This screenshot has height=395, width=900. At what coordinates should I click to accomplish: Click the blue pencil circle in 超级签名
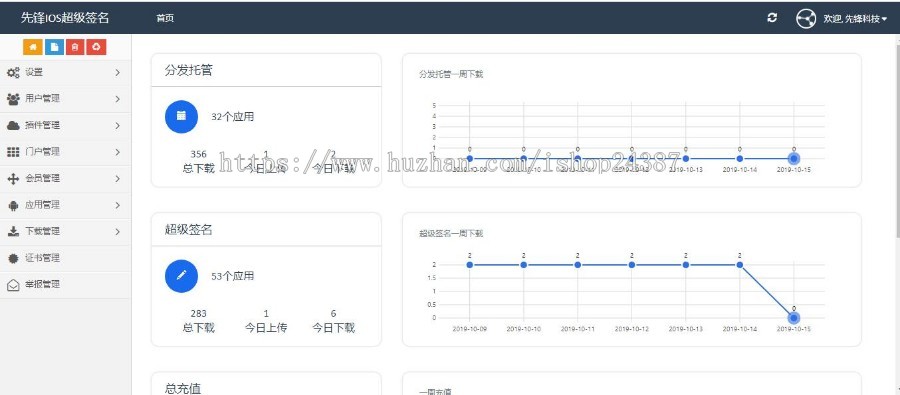[181, 276]
